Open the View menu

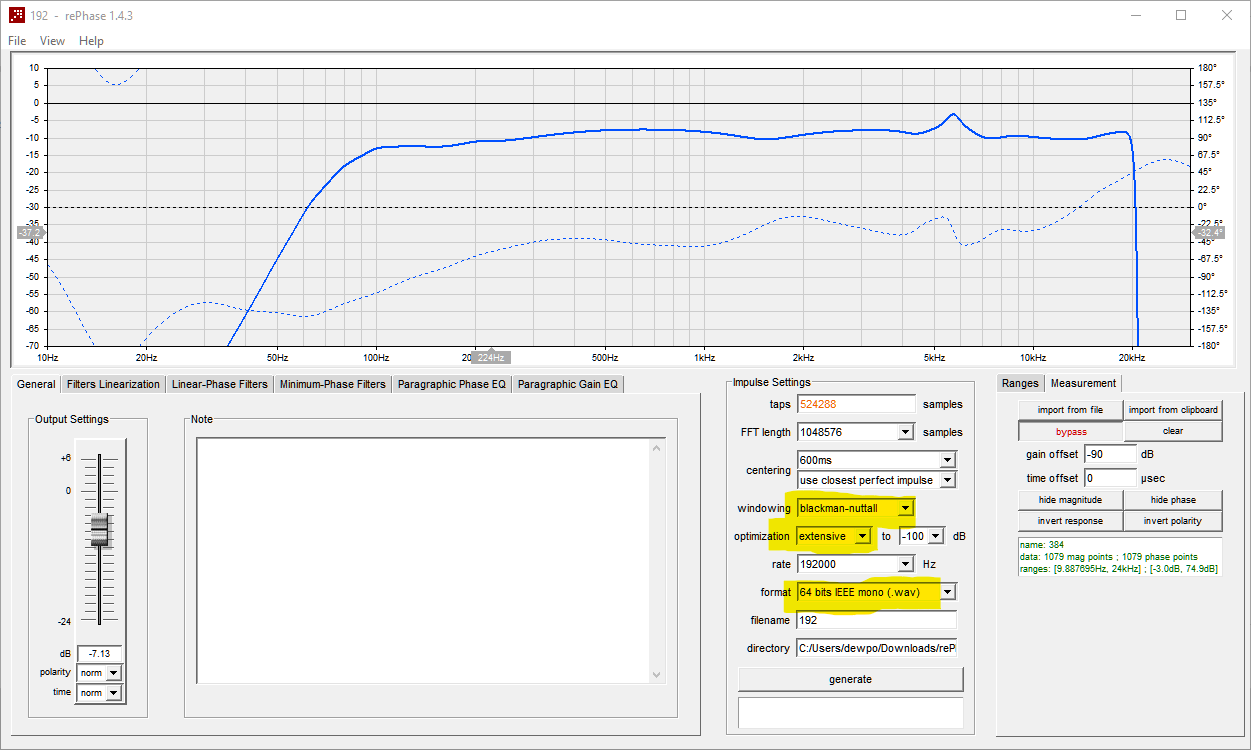(52, 41)
